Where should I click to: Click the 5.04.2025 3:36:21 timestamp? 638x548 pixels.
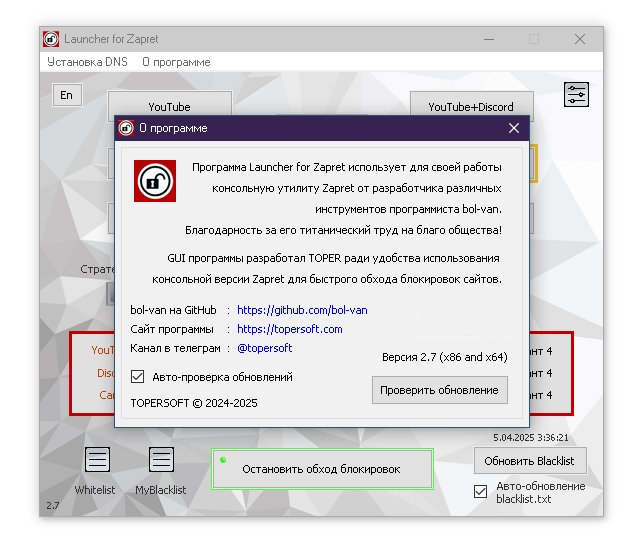click(x=531, y=438)
